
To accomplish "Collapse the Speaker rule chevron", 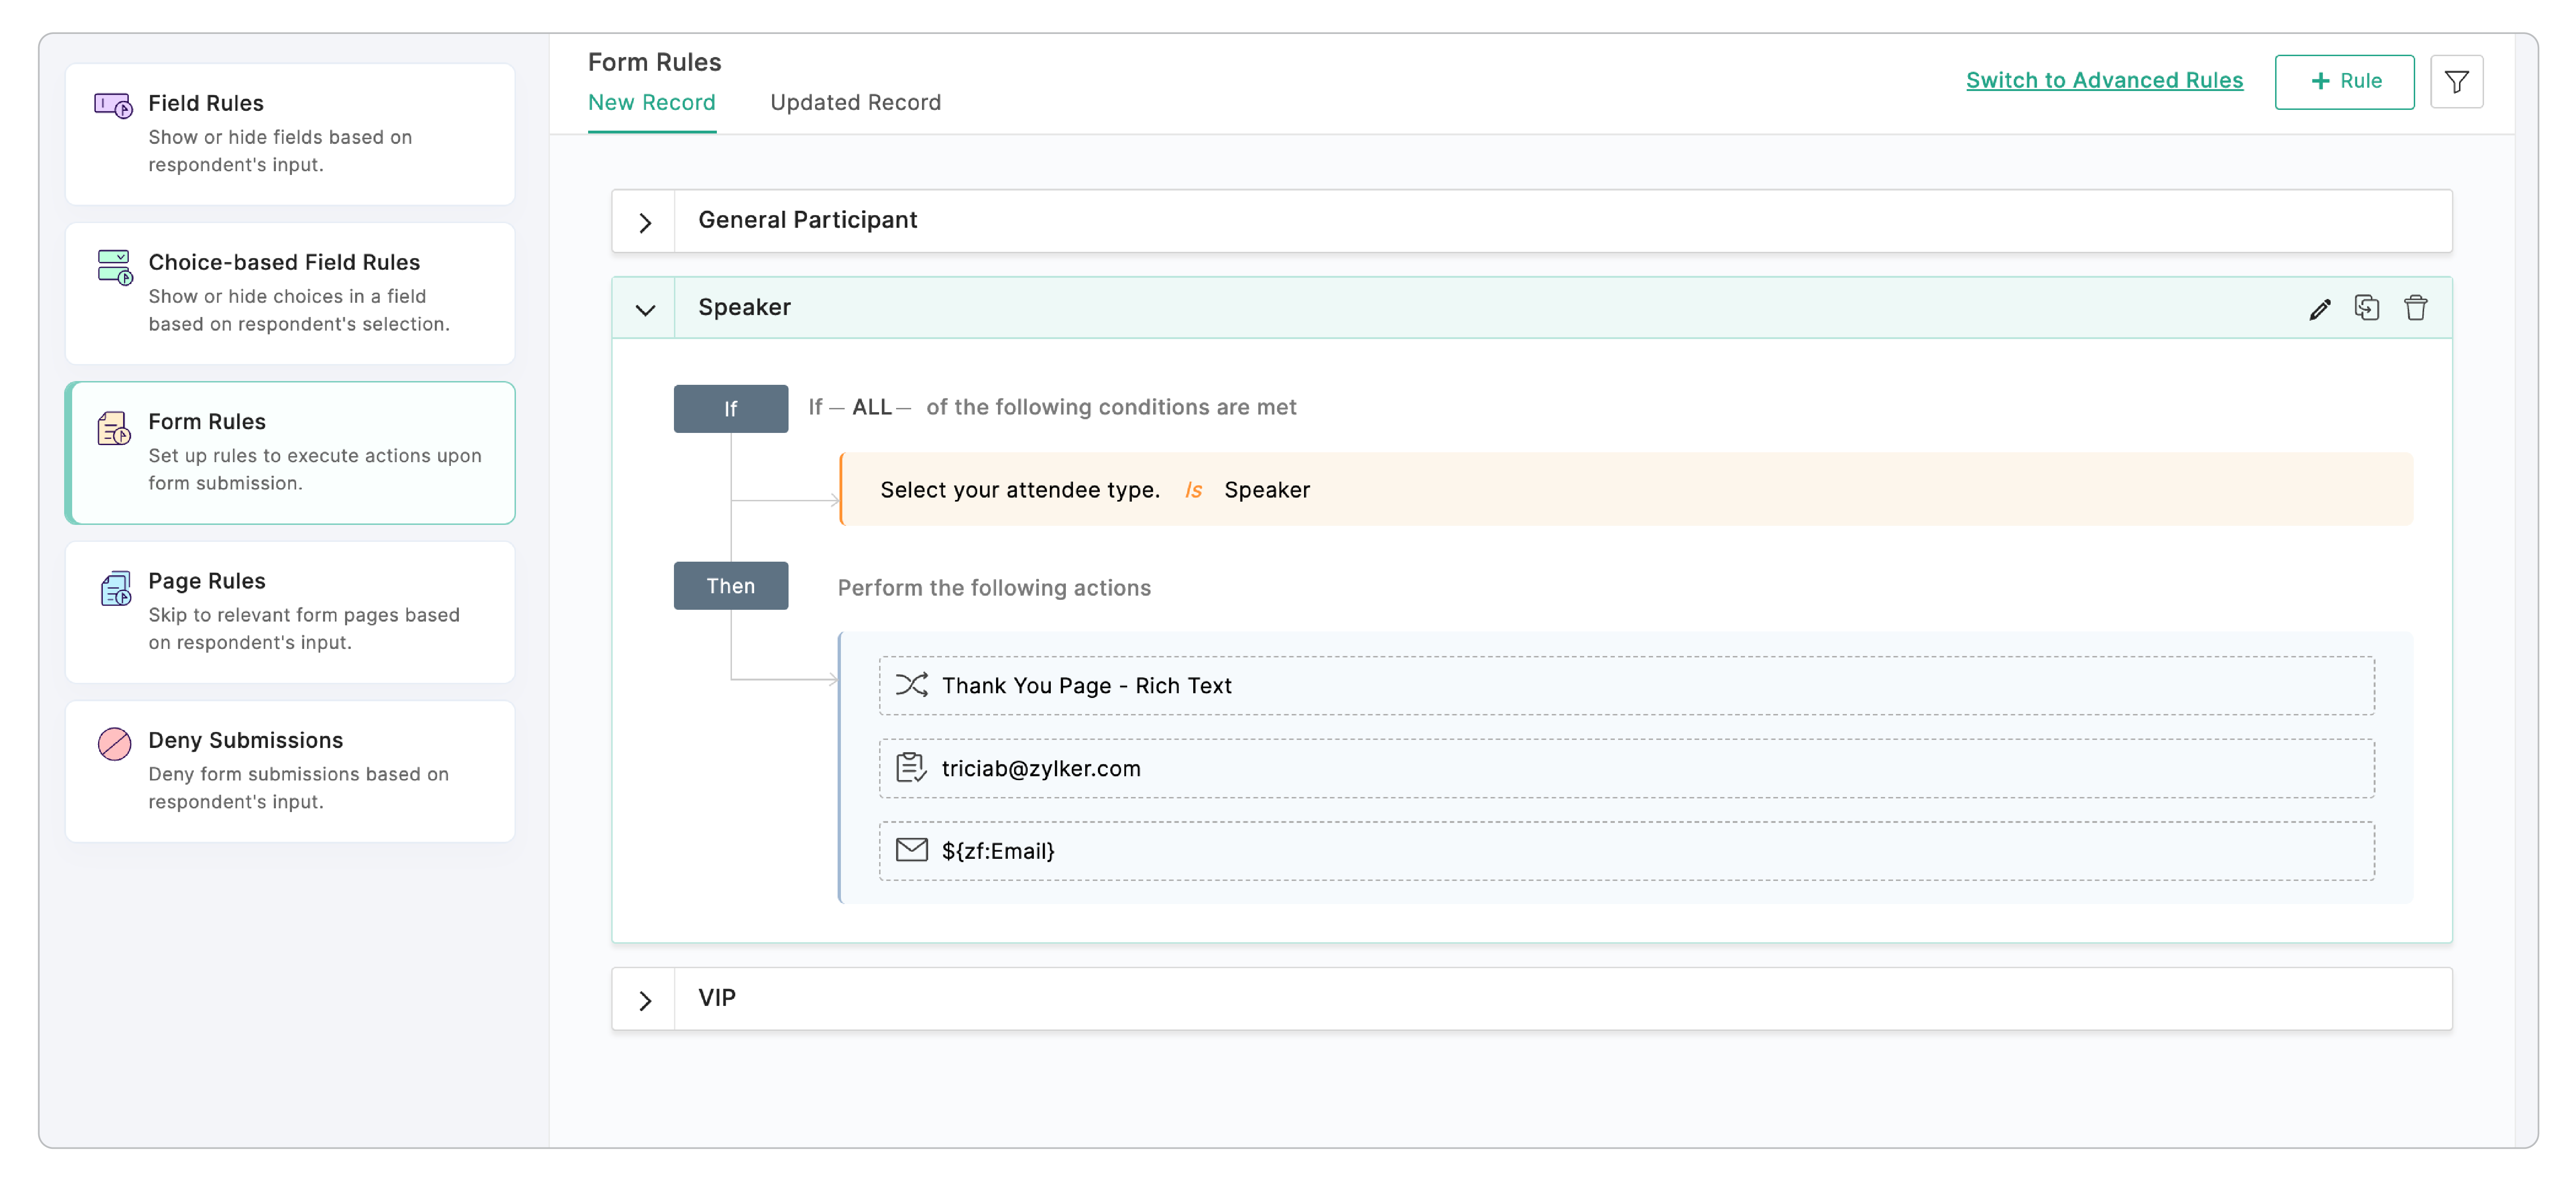I will coord(645,309).
